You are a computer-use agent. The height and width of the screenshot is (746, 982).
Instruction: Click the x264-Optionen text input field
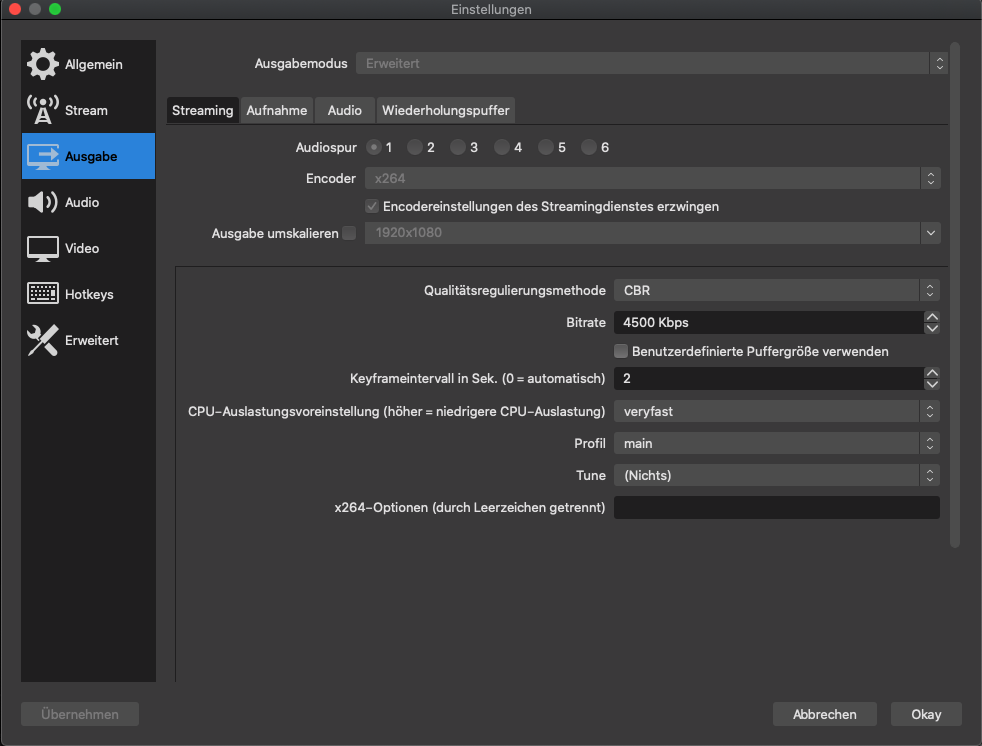[x=776, y=507]
